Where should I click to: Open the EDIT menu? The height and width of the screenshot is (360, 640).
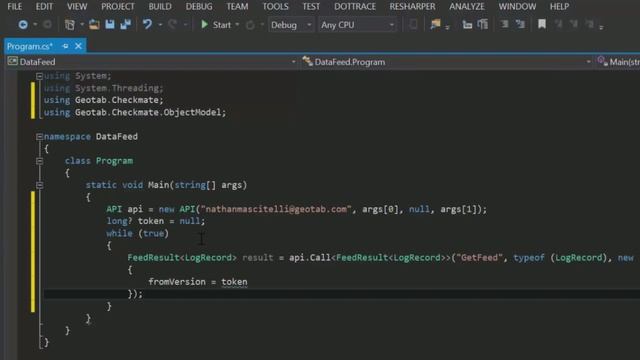(x=44, y=7)
